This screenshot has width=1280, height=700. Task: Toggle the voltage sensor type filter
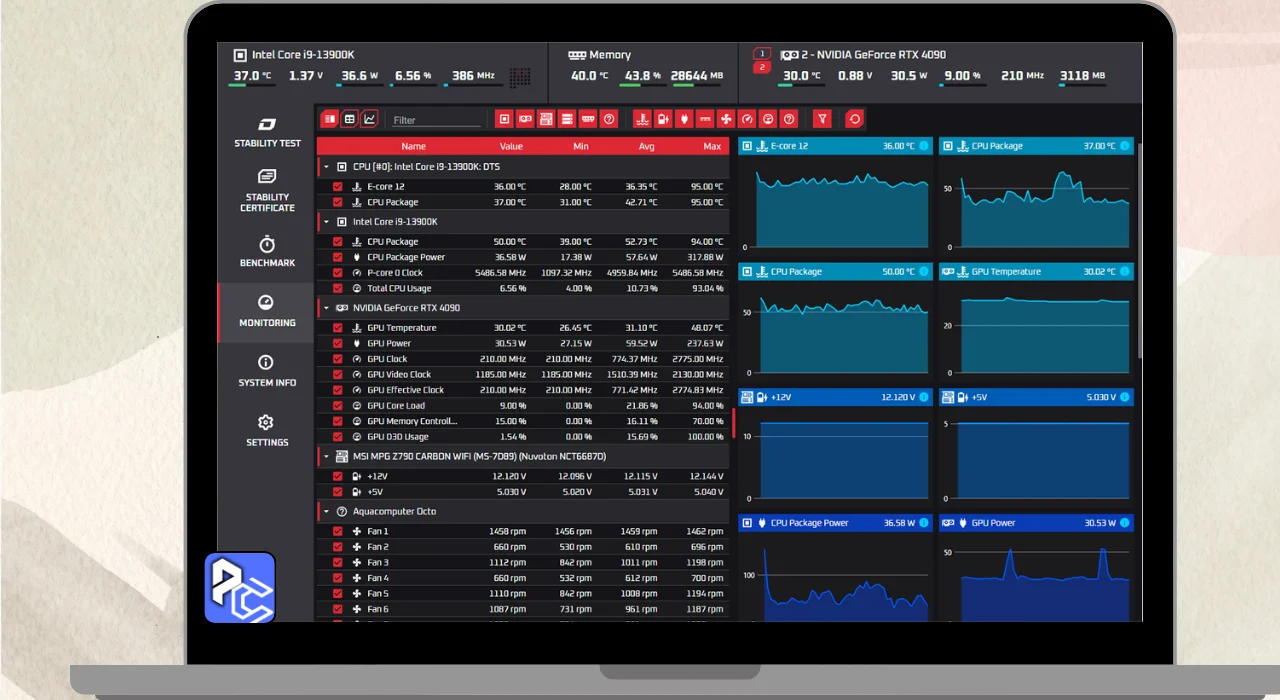(x=663, y=119)
